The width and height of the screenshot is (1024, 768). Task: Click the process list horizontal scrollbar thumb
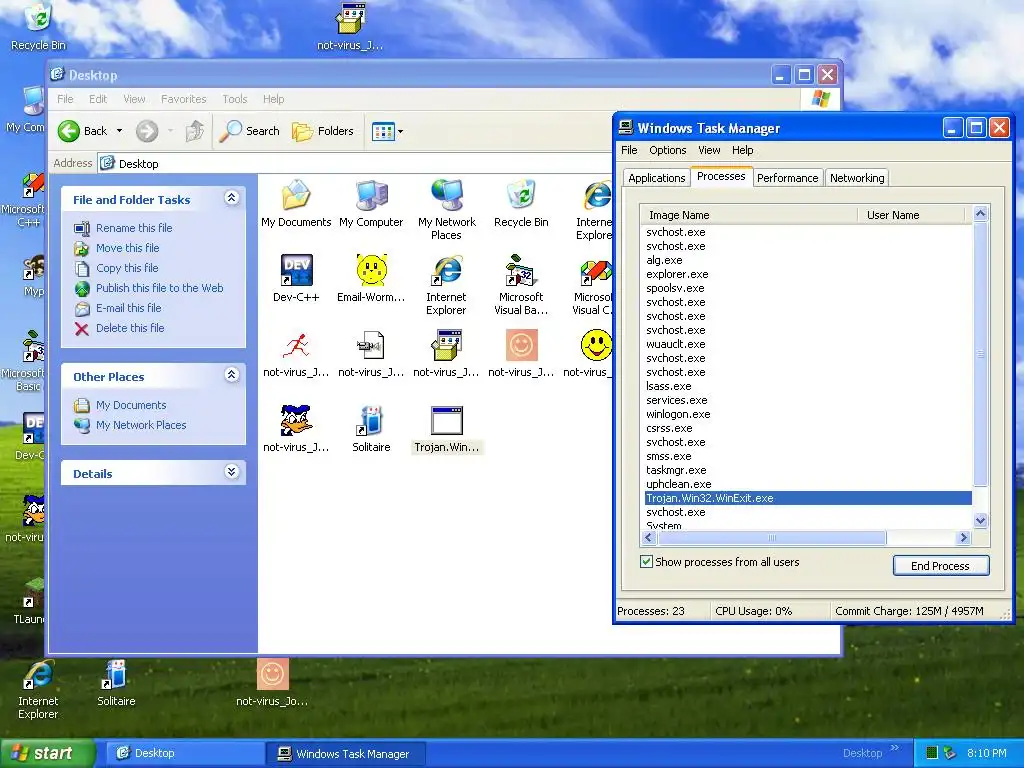772,537
